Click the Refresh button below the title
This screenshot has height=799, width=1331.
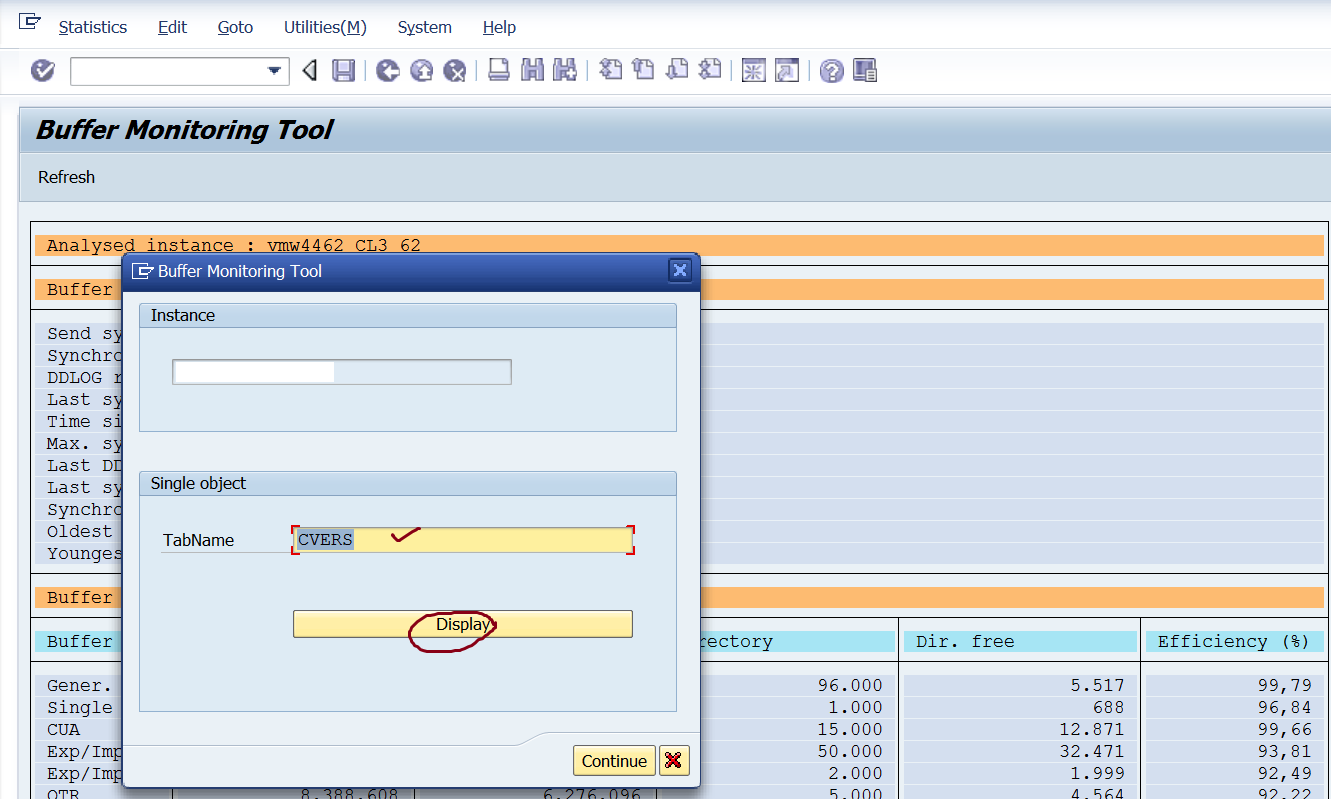pyautogui.click(x=66, y=177)
